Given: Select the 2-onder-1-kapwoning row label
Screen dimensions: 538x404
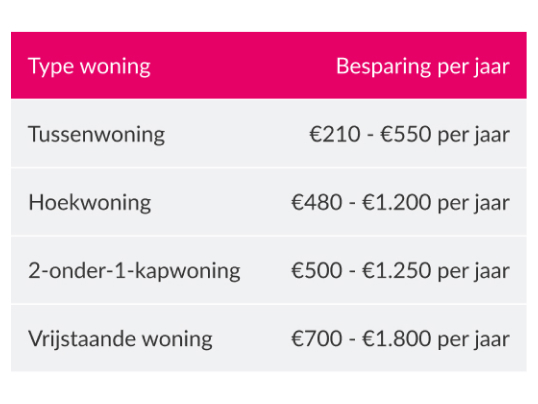Looking at the screenshot, I should point(134,270).
